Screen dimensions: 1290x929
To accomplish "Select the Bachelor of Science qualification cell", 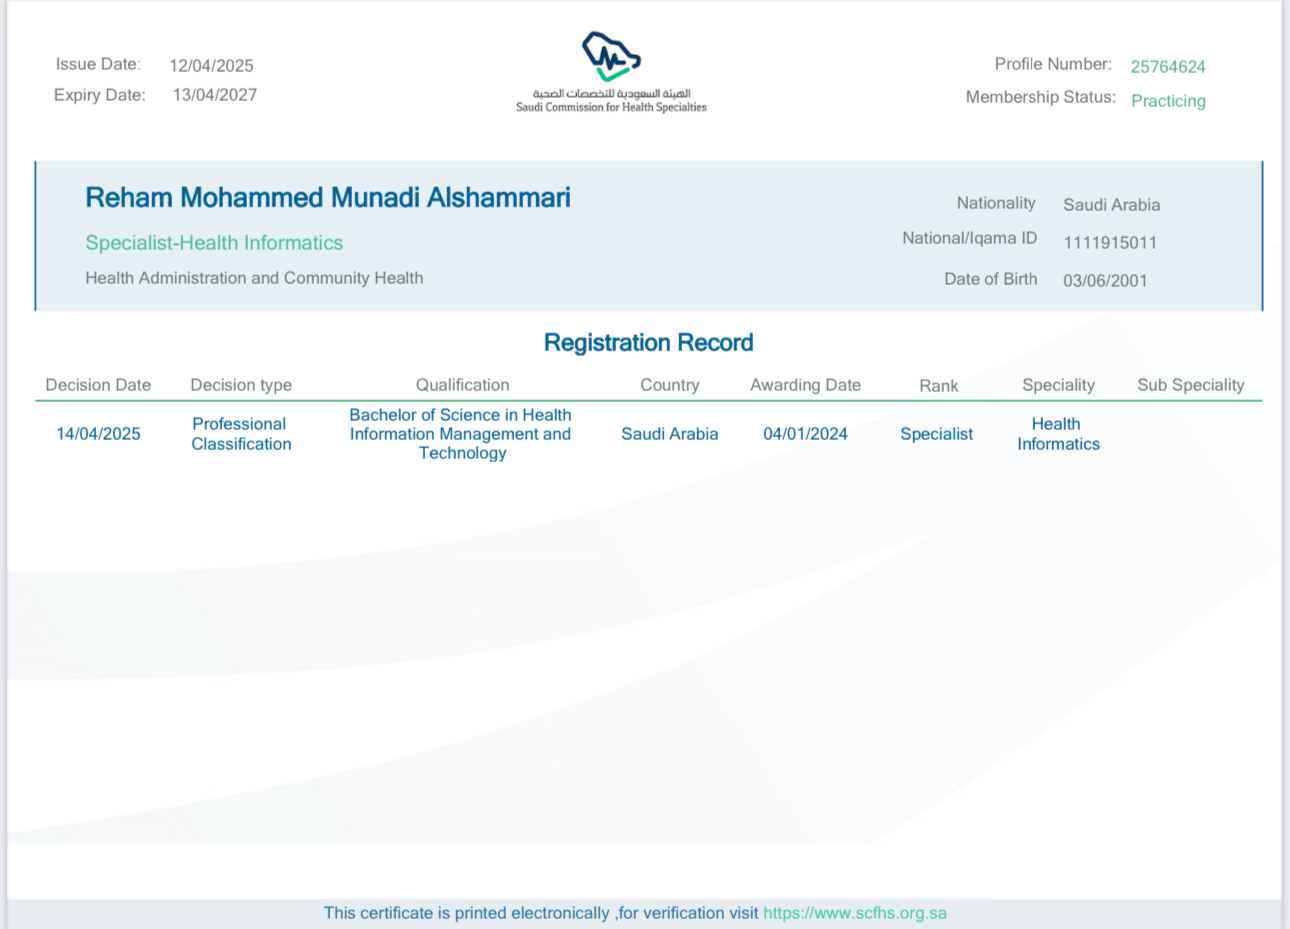I will point(461,434).
